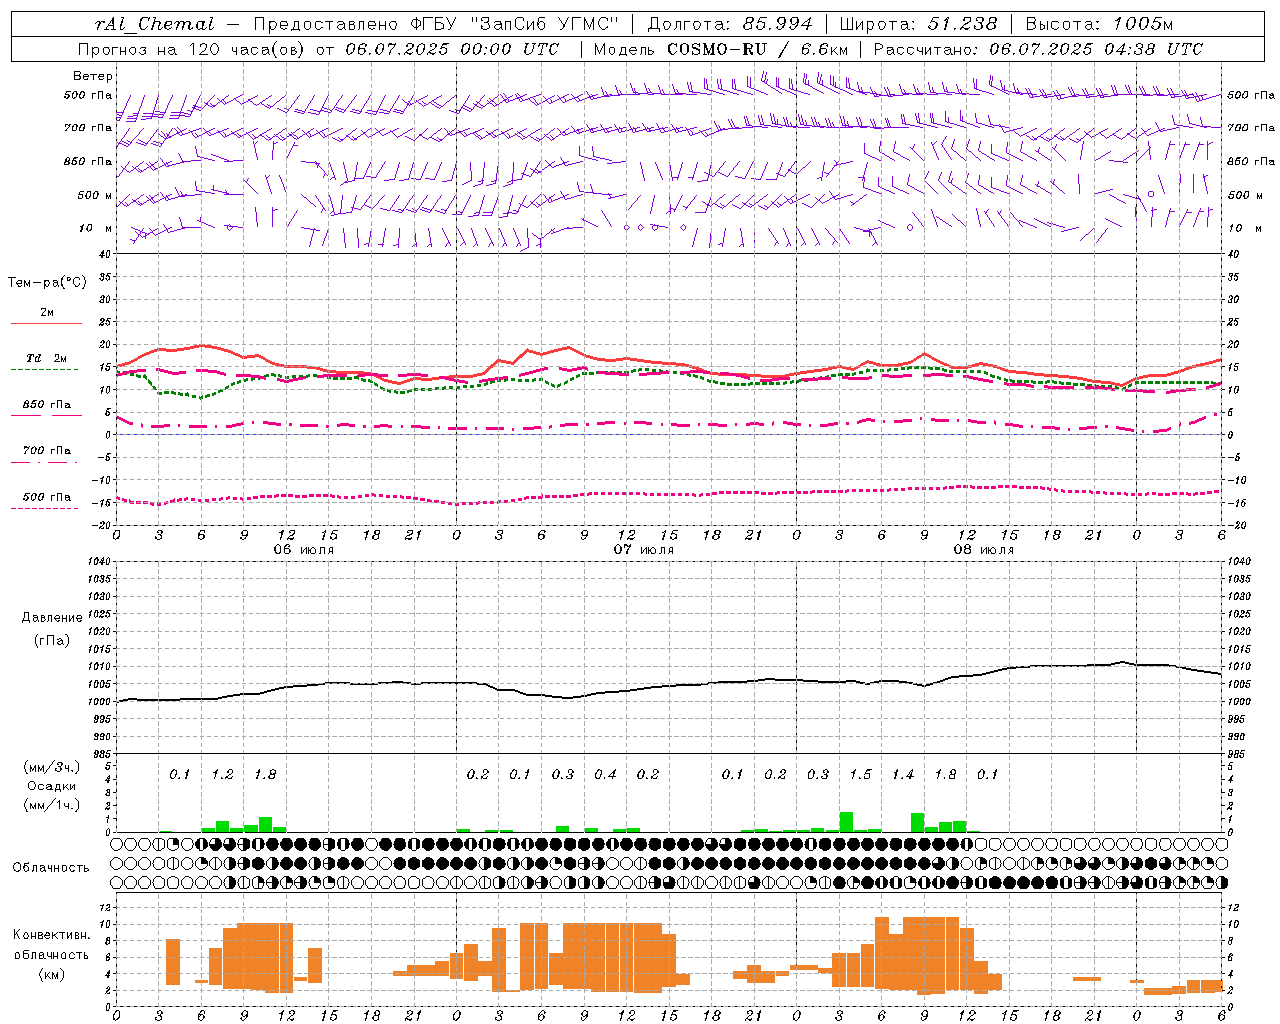Screen dimensions: 1280x1024
Task: Click the 1.5 precipitation total value
Action: click(x=860, y=774)
